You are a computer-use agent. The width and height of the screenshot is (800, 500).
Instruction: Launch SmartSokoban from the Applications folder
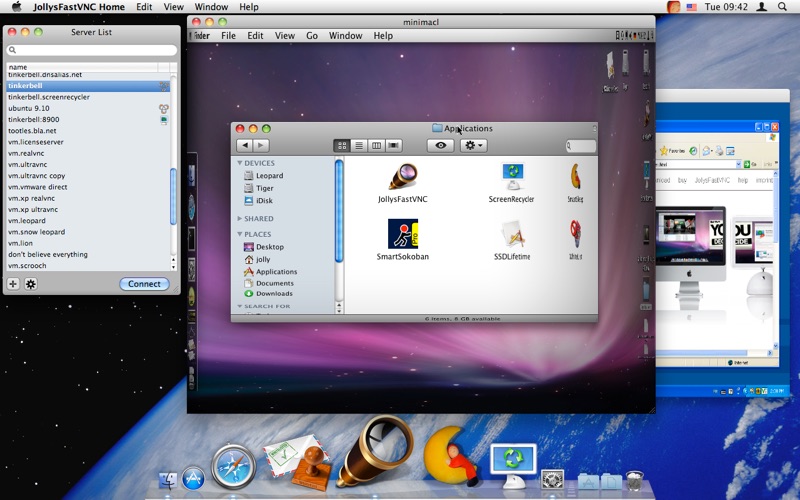pyautogui.click(x=403, y=234)
